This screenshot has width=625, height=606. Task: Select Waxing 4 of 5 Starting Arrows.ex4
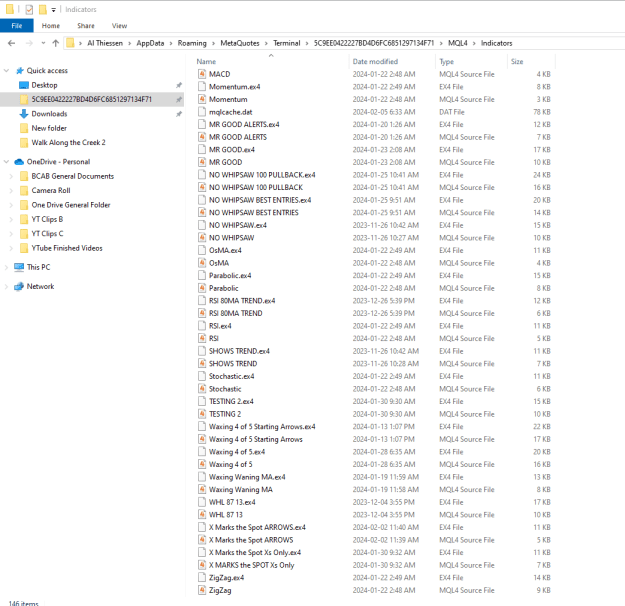(262, 427)
